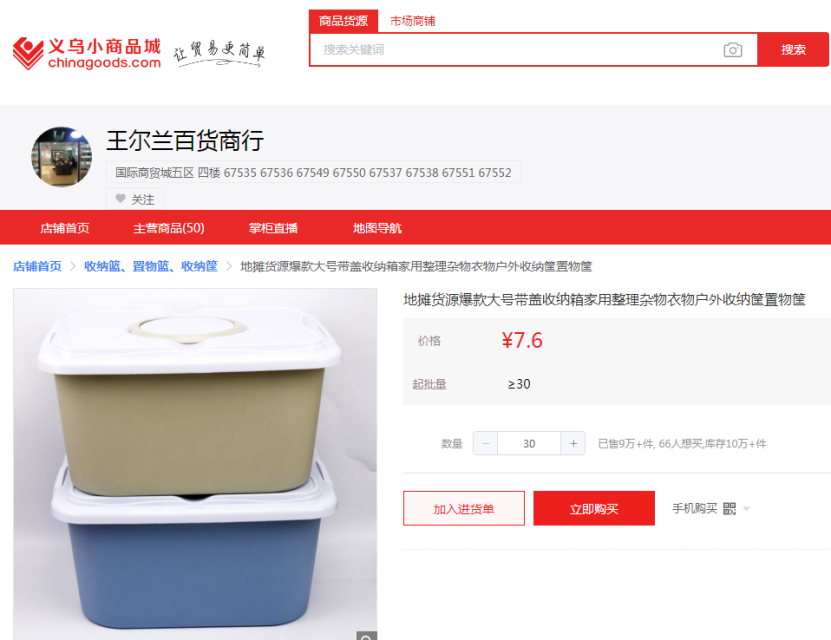Open the shop avatar photo
831x640 pixels.
point(61,156)
